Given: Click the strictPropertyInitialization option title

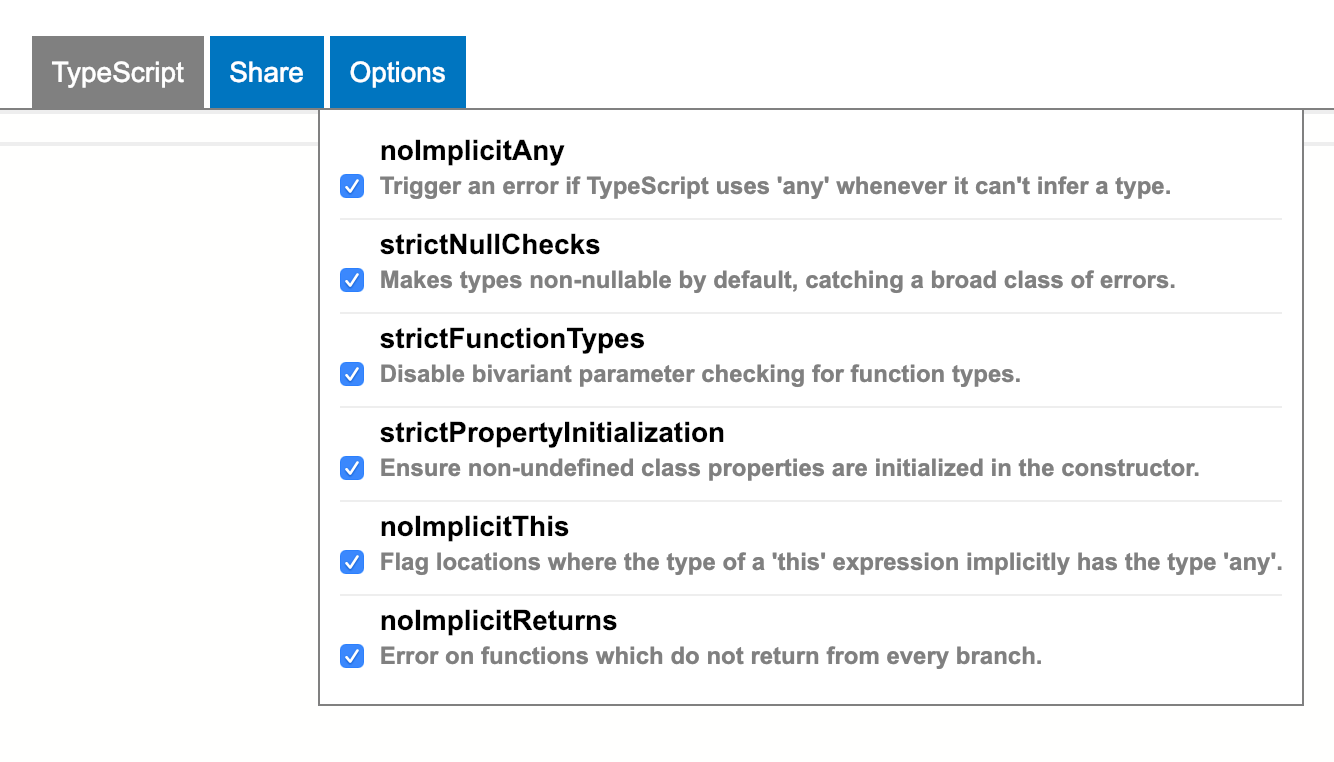Looking at the screenshot, I should (x=552, y=433).
